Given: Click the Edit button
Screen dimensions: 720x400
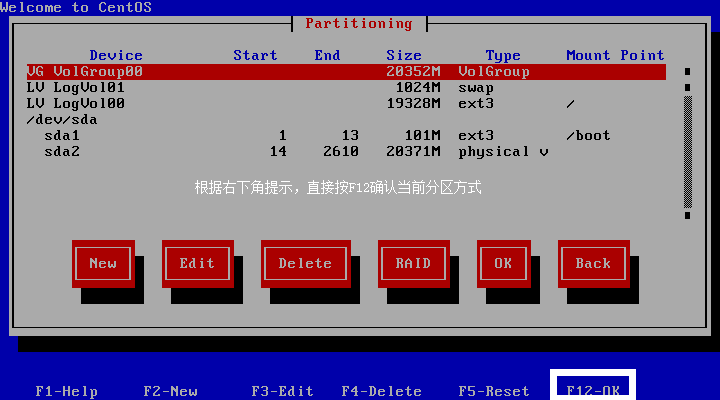Looking at the screenshot, I should (197, 264).
